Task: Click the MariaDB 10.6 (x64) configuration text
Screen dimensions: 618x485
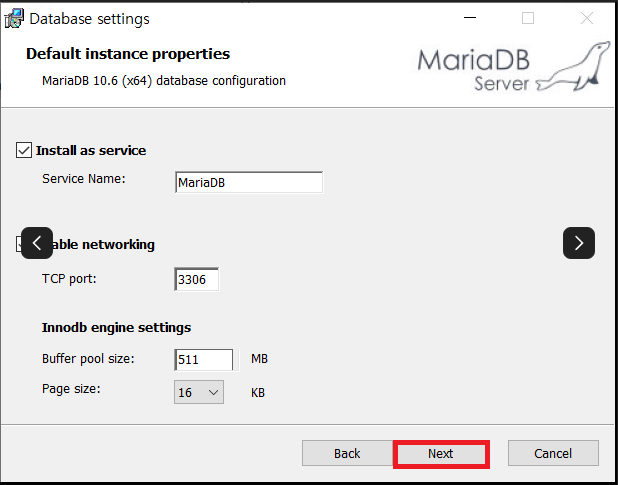Action: [x=164, y=81]
